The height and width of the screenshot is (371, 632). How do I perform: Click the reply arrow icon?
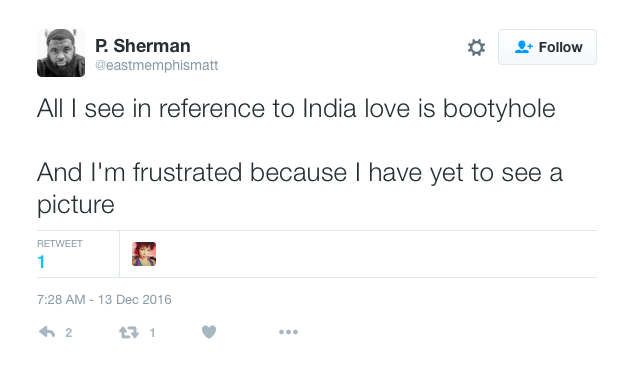coord(47,332)
